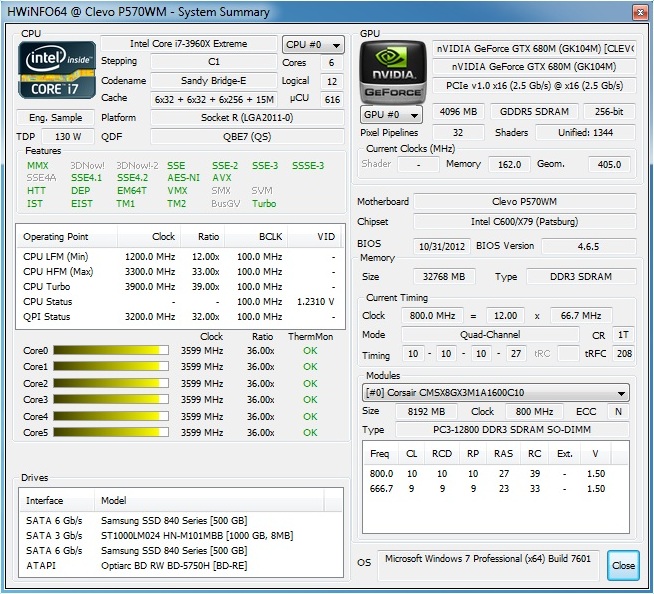This screenshot has height=594, width=654.
Task: Click the Core3 usage bar
Action: coord(111,400)
